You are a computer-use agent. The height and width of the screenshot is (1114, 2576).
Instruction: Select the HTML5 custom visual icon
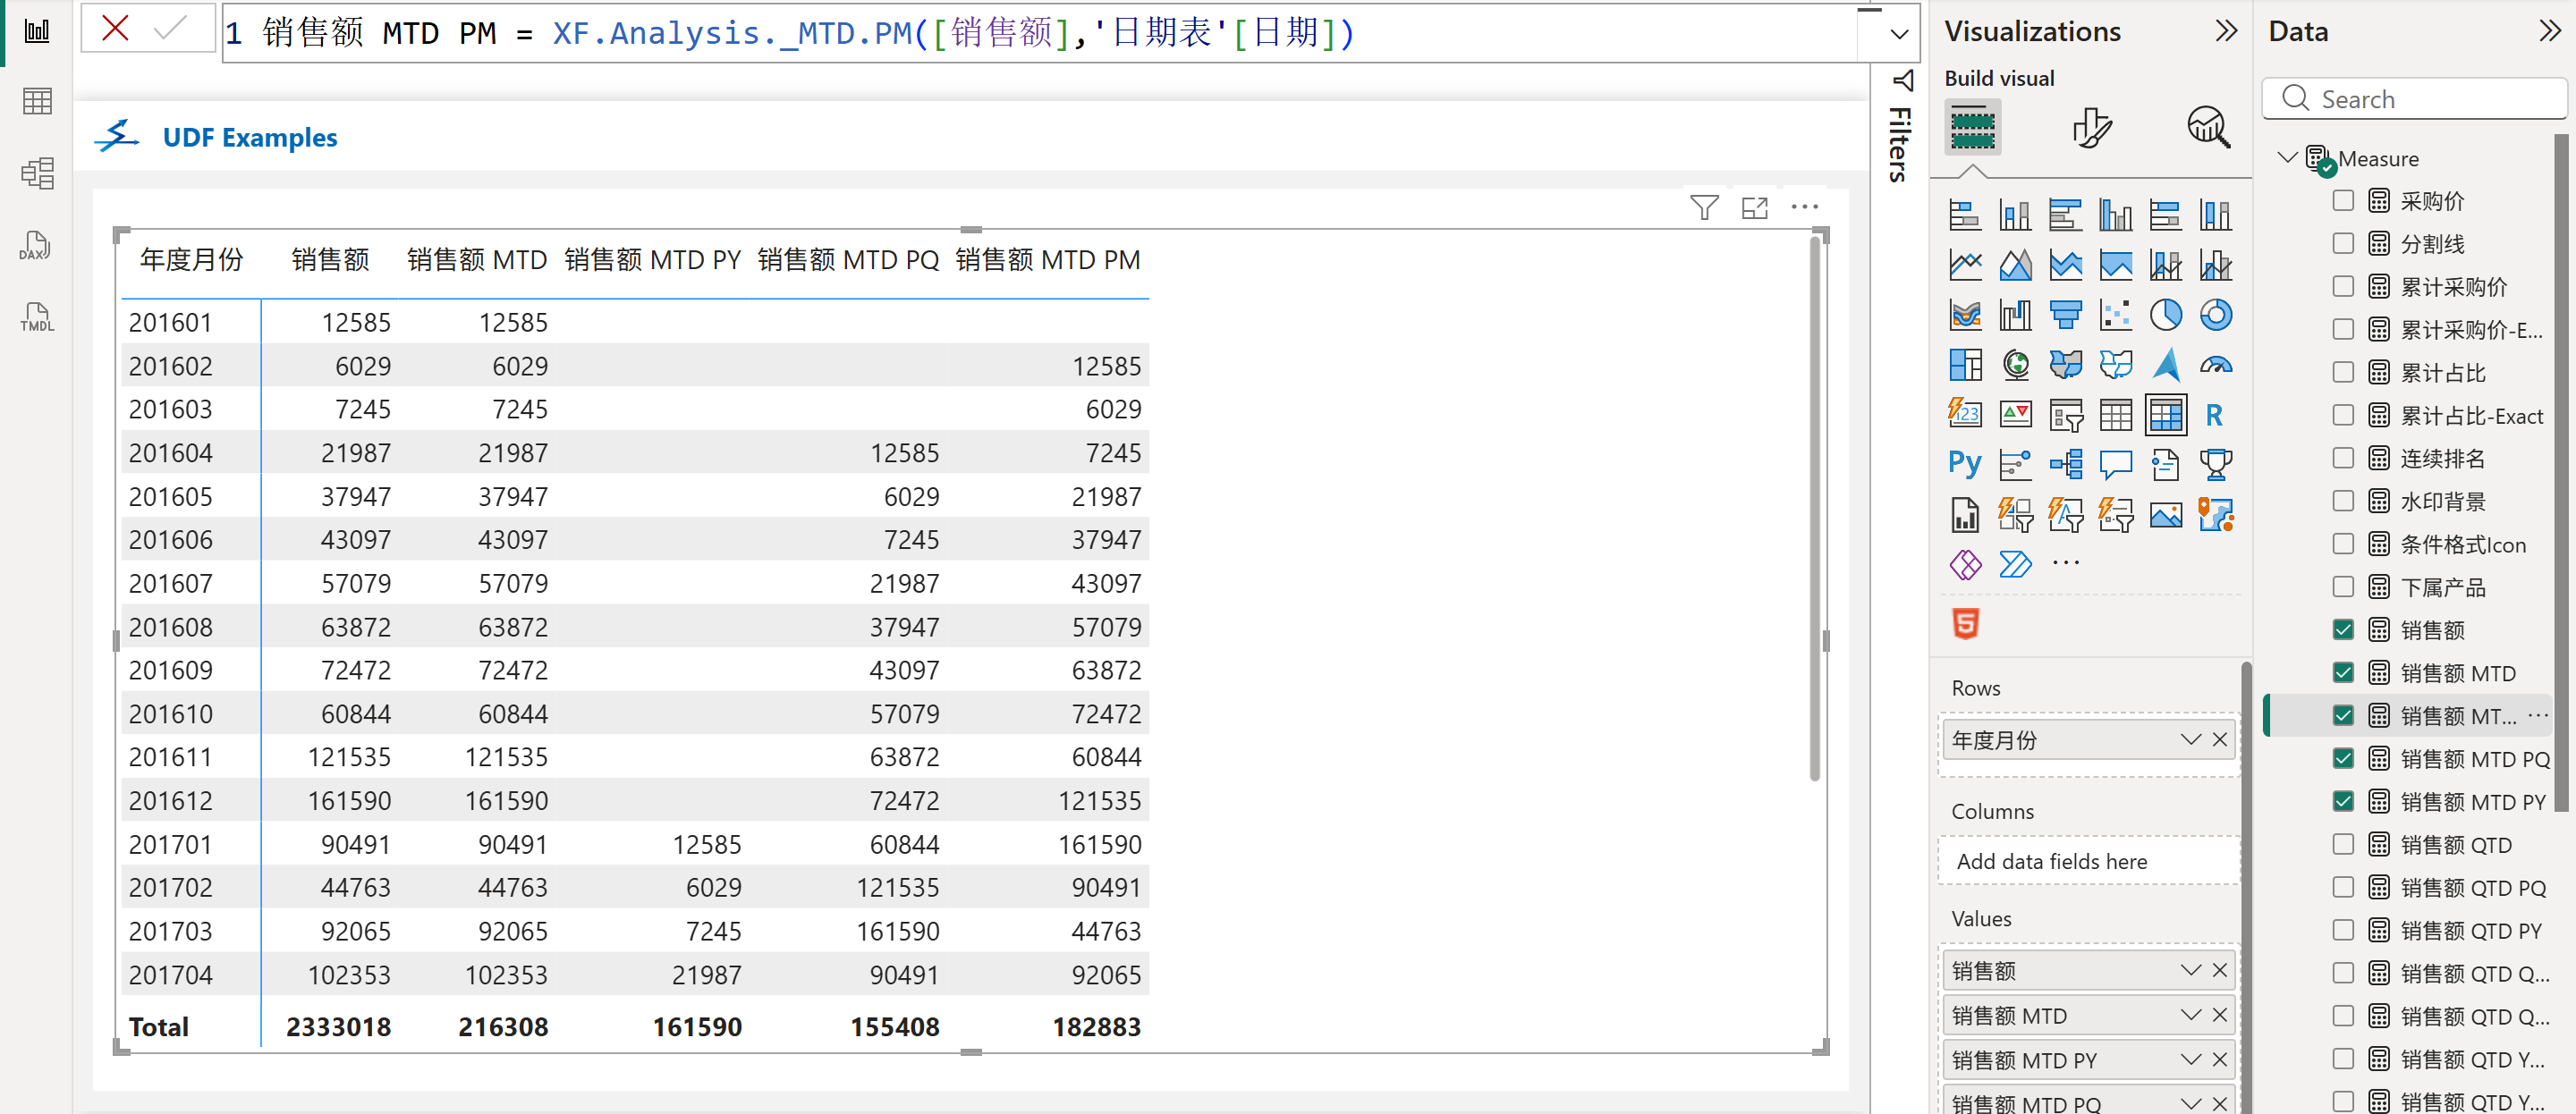point(1965,624)
